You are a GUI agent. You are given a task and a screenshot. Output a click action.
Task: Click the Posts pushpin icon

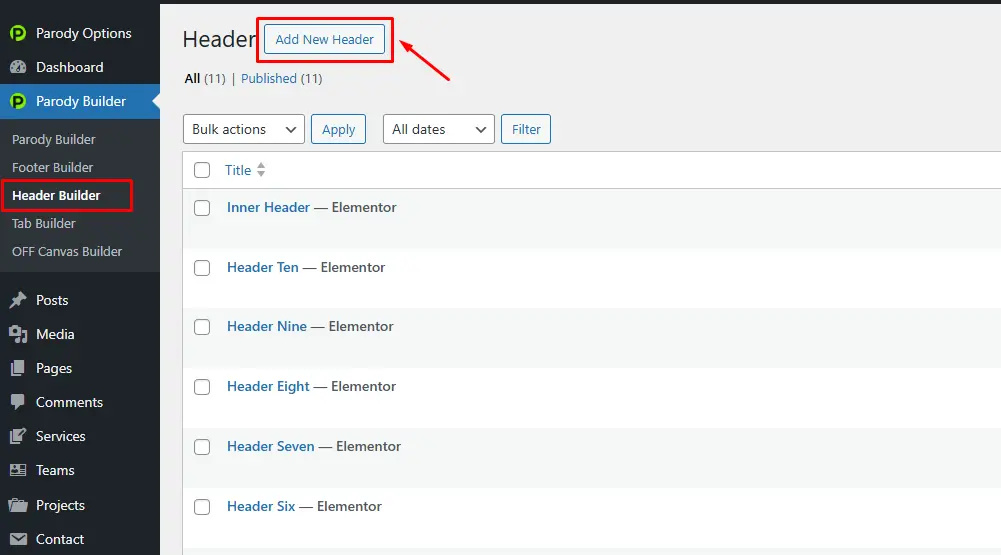(18, 300)
